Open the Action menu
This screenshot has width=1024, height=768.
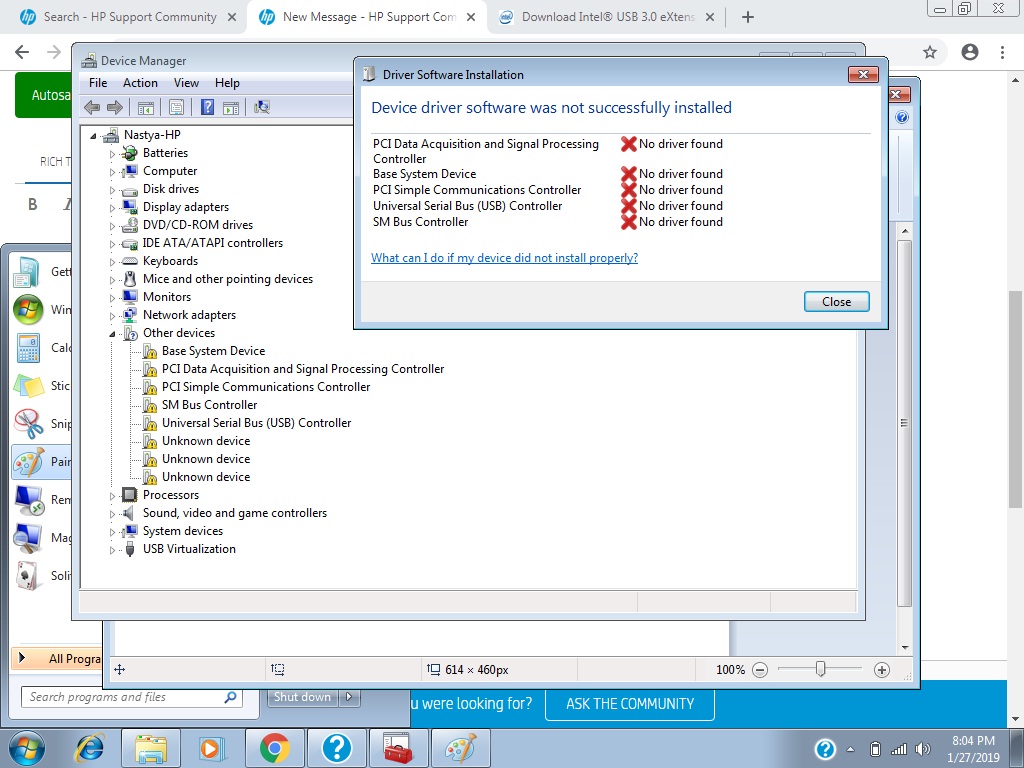140,83
